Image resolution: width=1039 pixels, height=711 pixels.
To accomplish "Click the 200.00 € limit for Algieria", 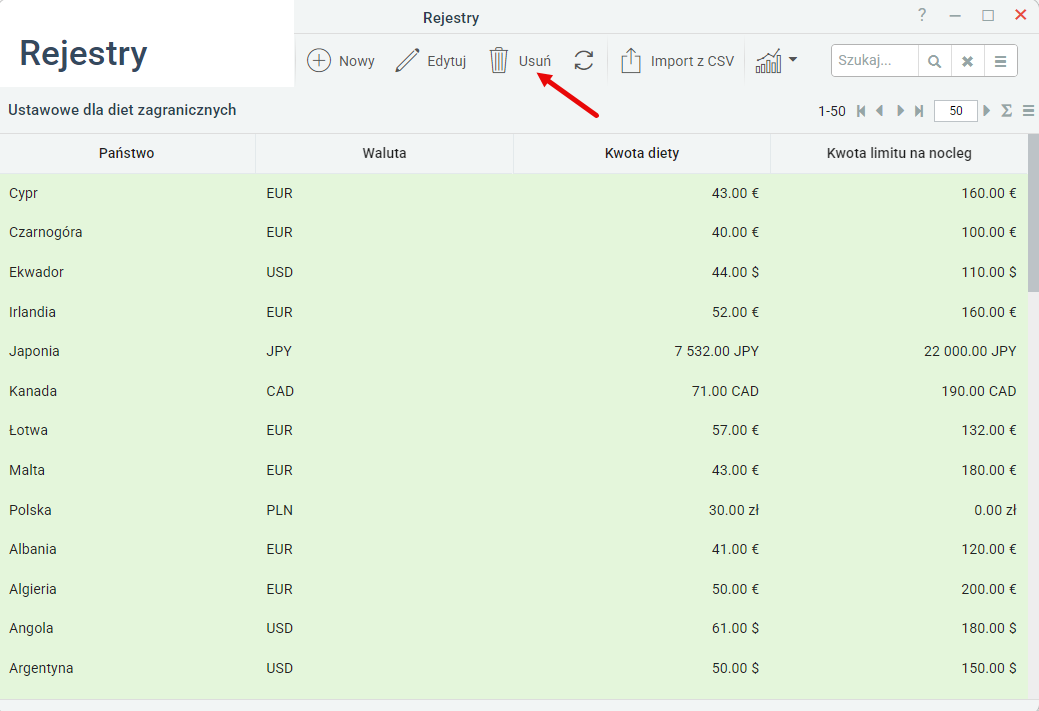I will click(989, 589).
